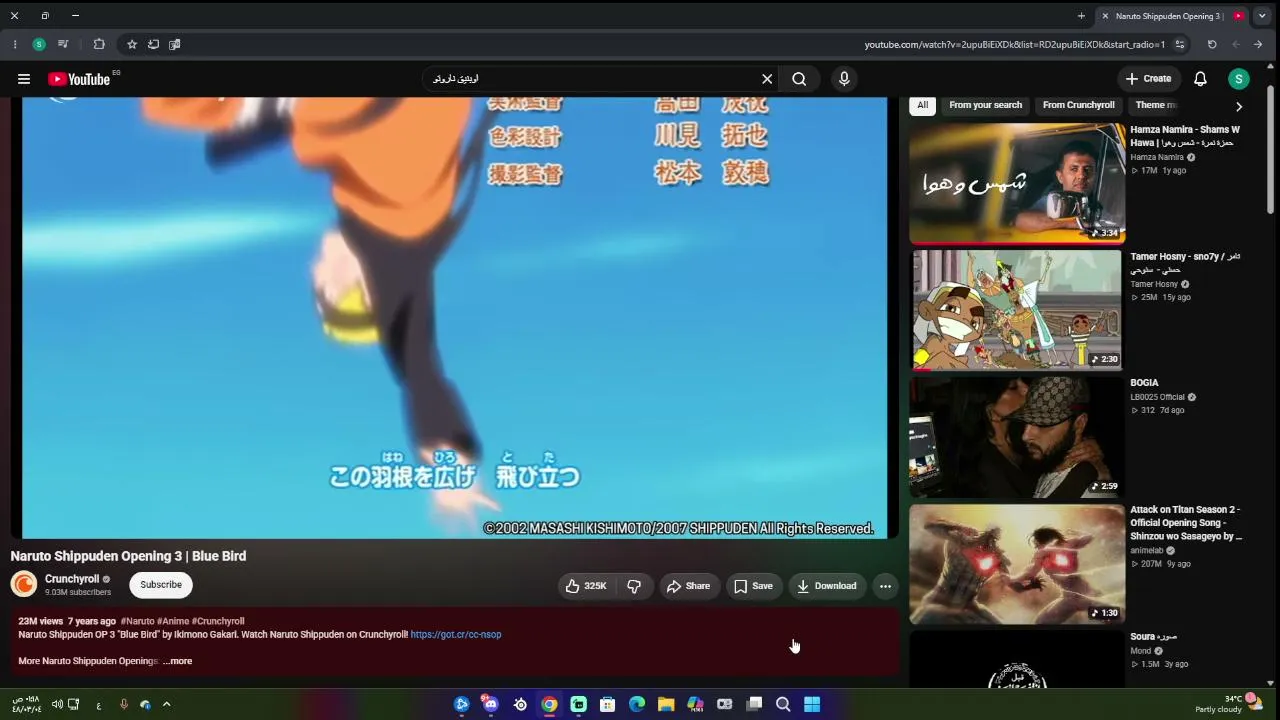Open the Attack on Titan Season 2 title

[1187, 523]
